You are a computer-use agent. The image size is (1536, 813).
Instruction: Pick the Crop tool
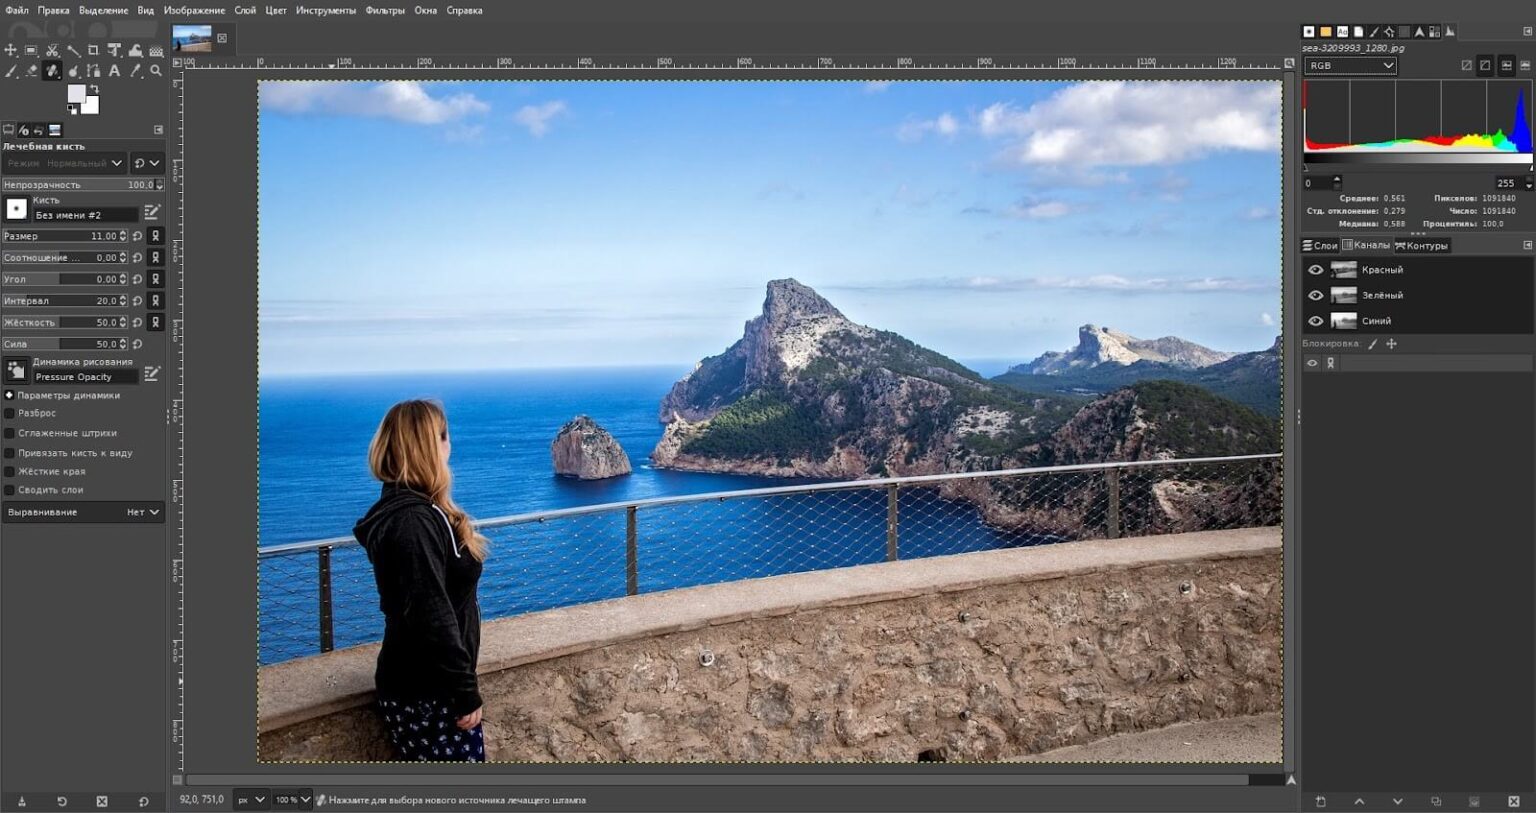click(x=93, y=50)
